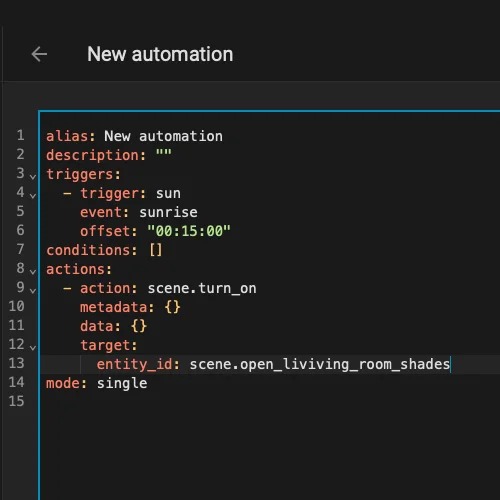This screenshot has height=500, width=500.
Task: Place cursor in alias value 'New automation'
Action: point(163,136)
